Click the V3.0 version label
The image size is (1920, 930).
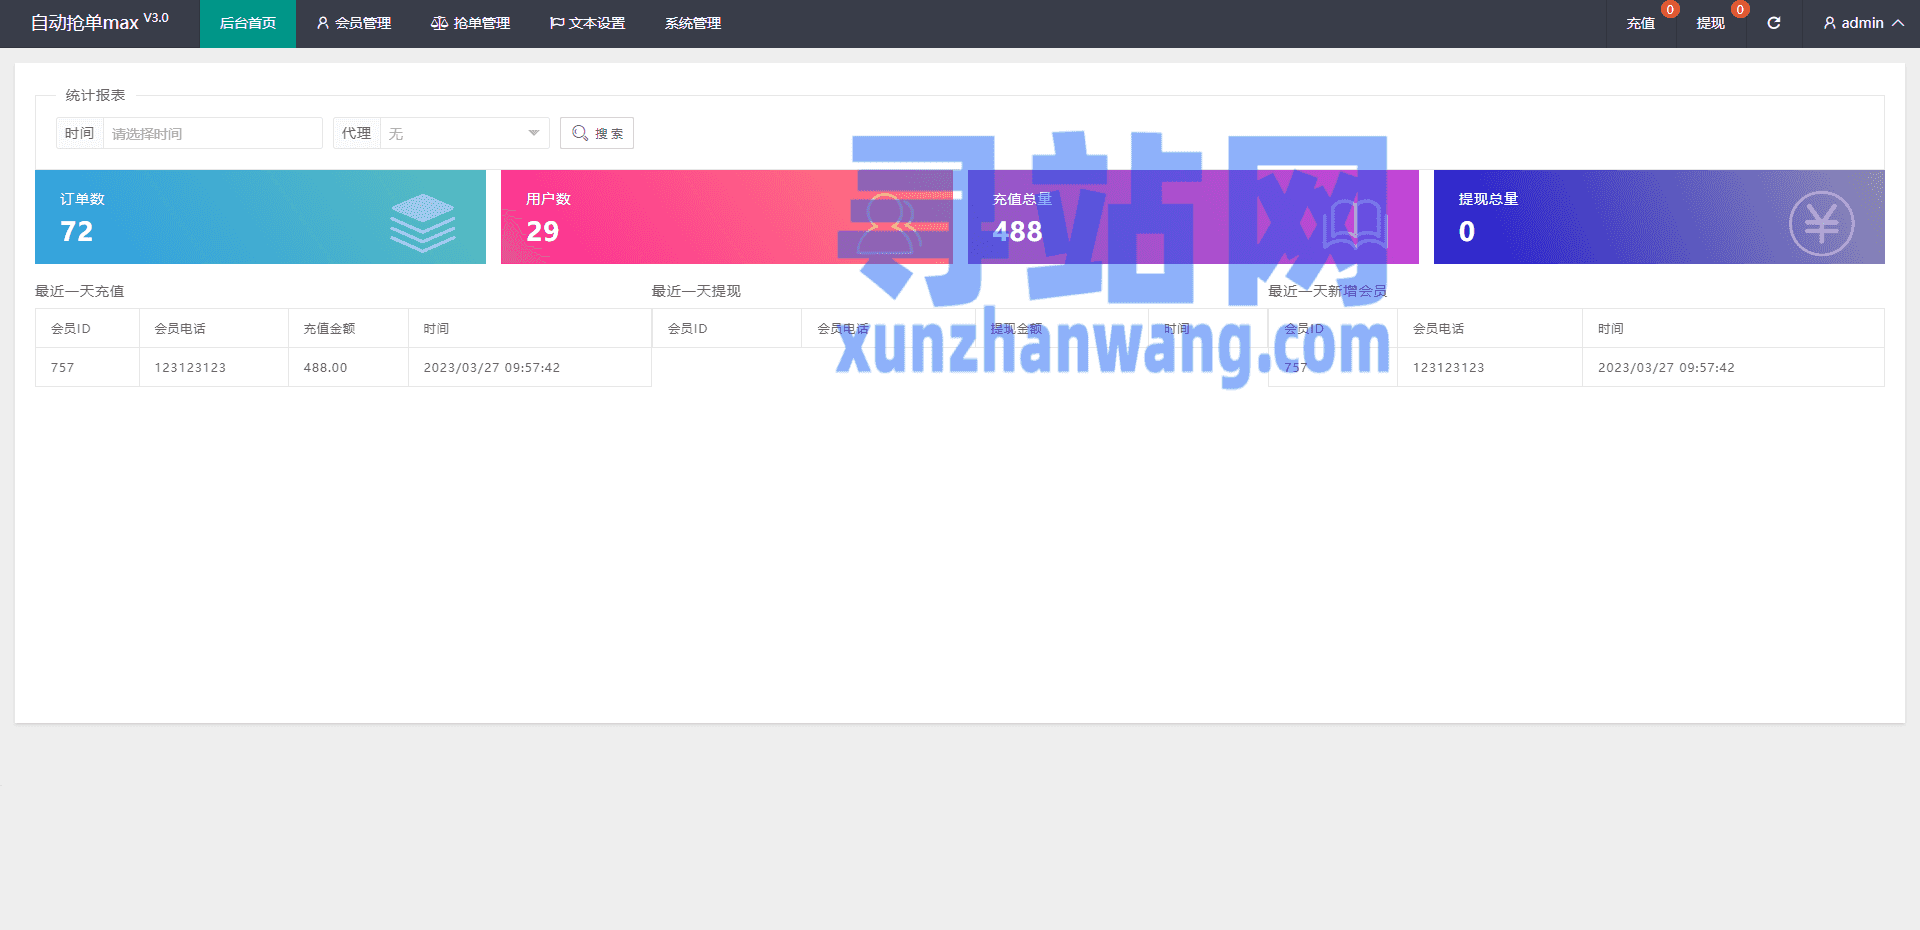[156, 18]
